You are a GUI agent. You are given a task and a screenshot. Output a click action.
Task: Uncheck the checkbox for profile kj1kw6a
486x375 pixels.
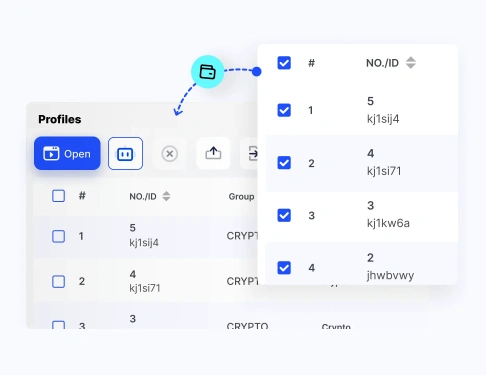pos(284,215)
